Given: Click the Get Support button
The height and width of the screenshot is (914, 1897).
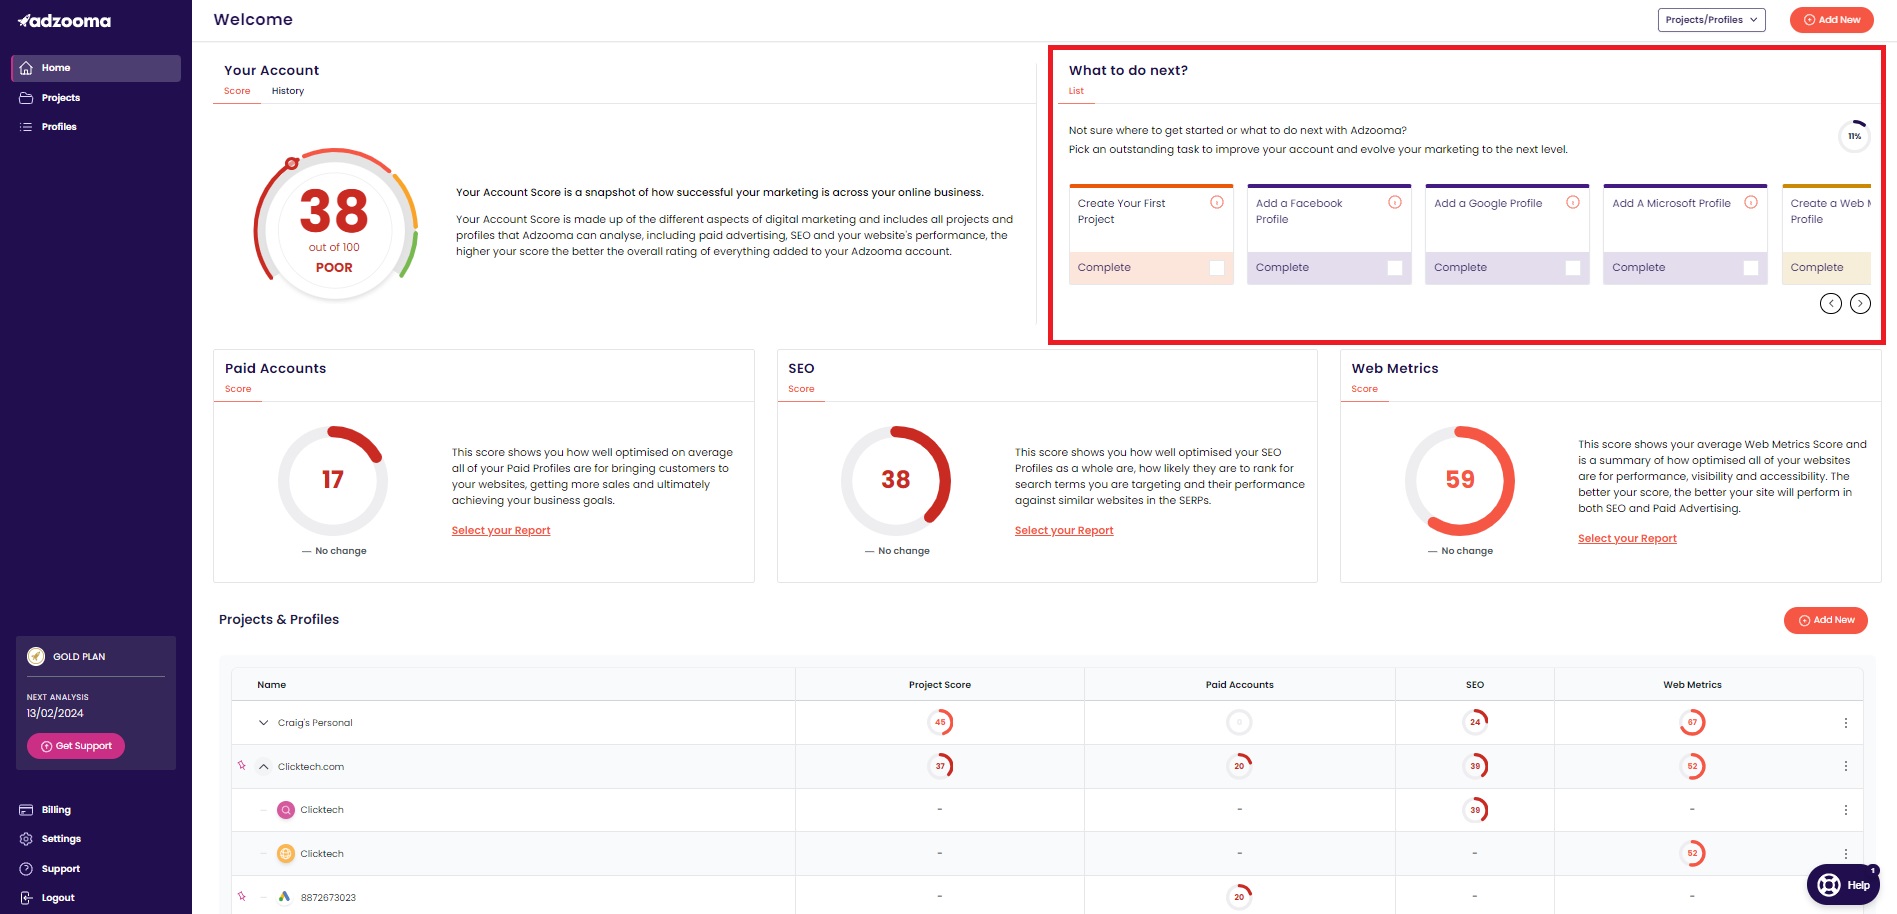Looking at the screenshot, I should (76, 746).
